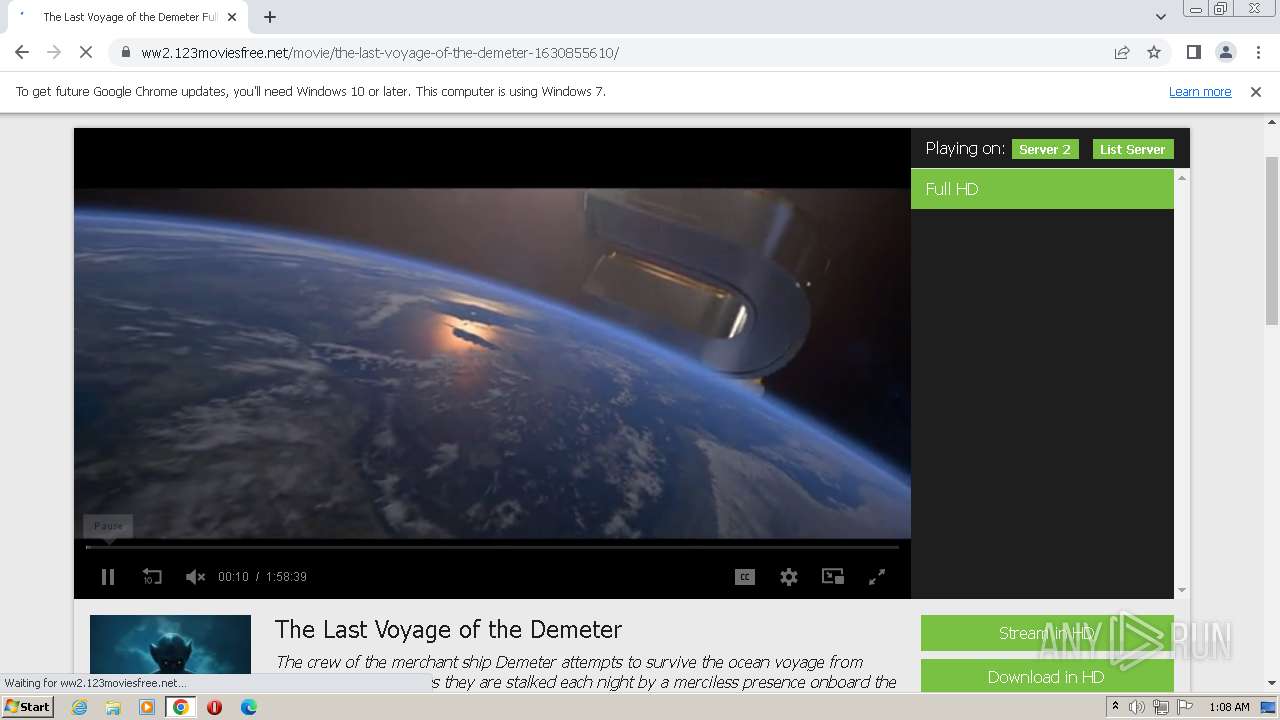1280x720 pixels.
Task: Bookmark this page with star icon
Action: [x=1154, y=52]
